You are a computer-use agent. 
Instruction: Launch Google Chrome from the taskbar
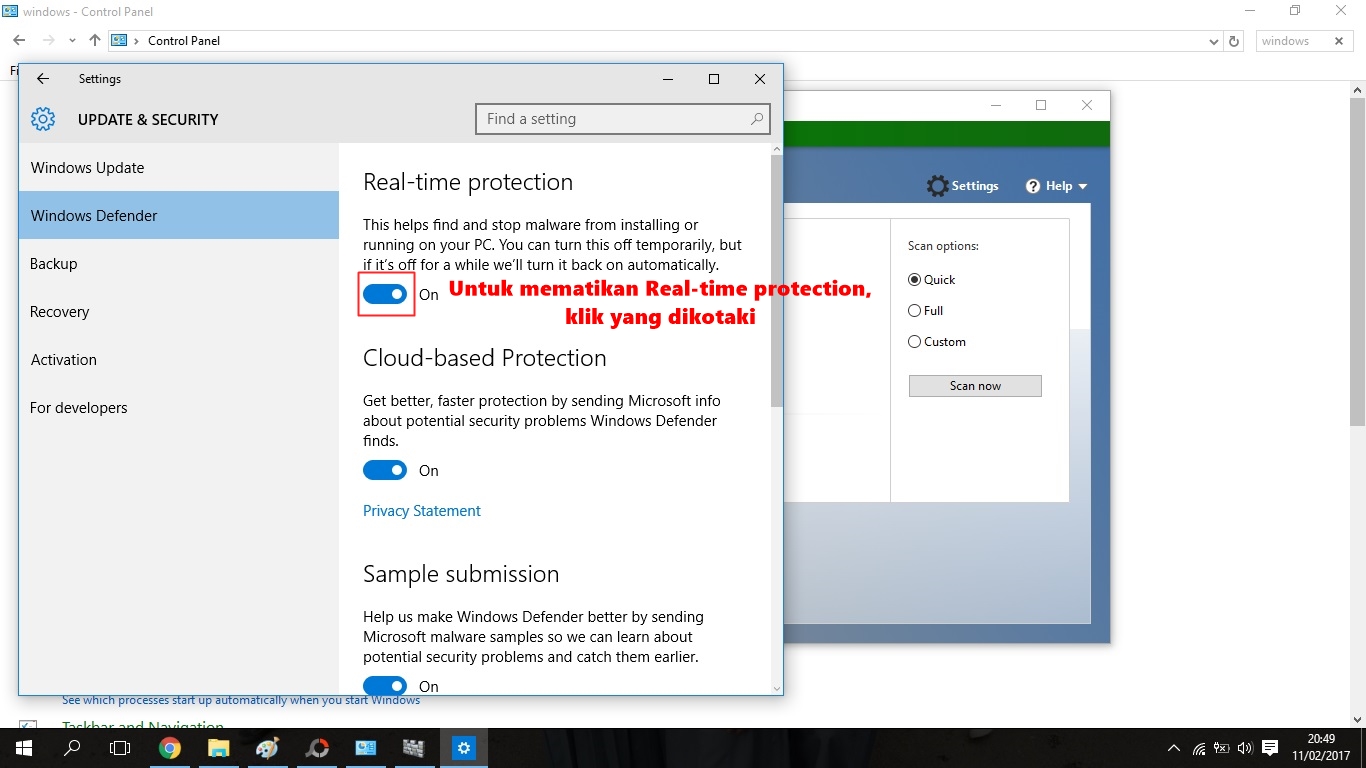(x=169, y=748)
